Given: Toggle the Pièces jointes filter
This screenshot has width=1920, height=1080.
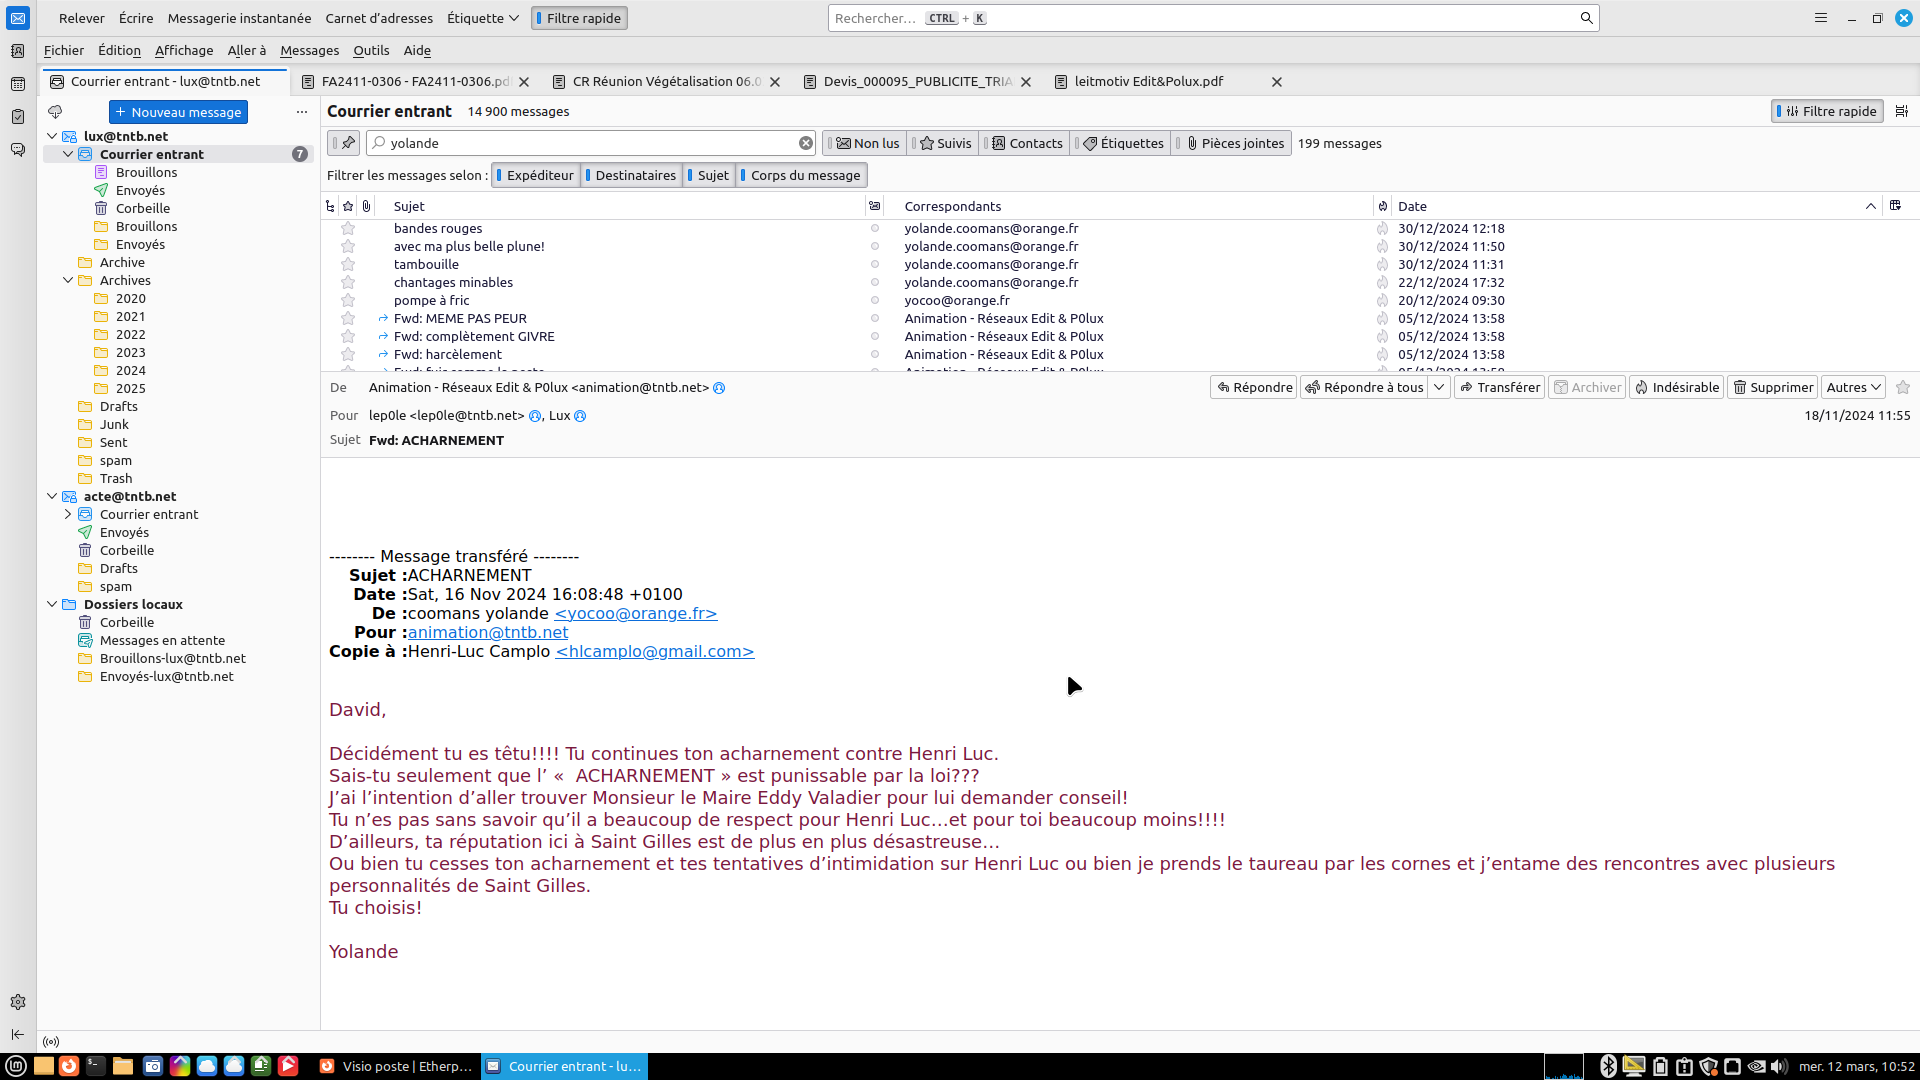Looking at the screenshot, I should (1233, 143).
